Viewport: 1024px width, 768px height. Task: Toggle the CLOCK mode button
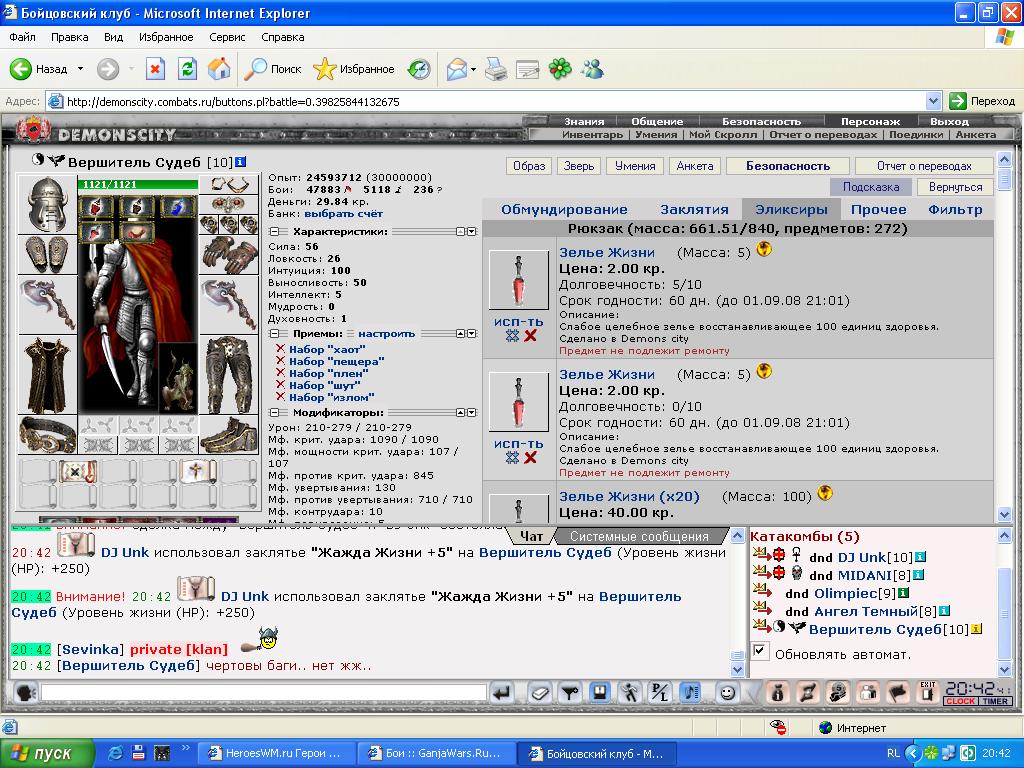coord(960,701)
